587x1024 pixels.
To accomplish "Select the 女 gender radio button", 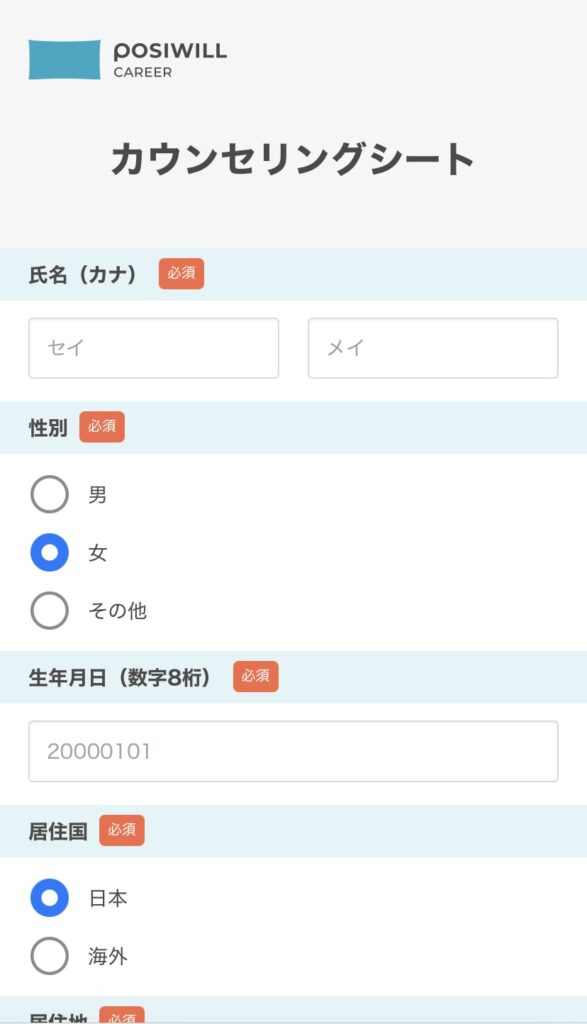I will [49, 552].
